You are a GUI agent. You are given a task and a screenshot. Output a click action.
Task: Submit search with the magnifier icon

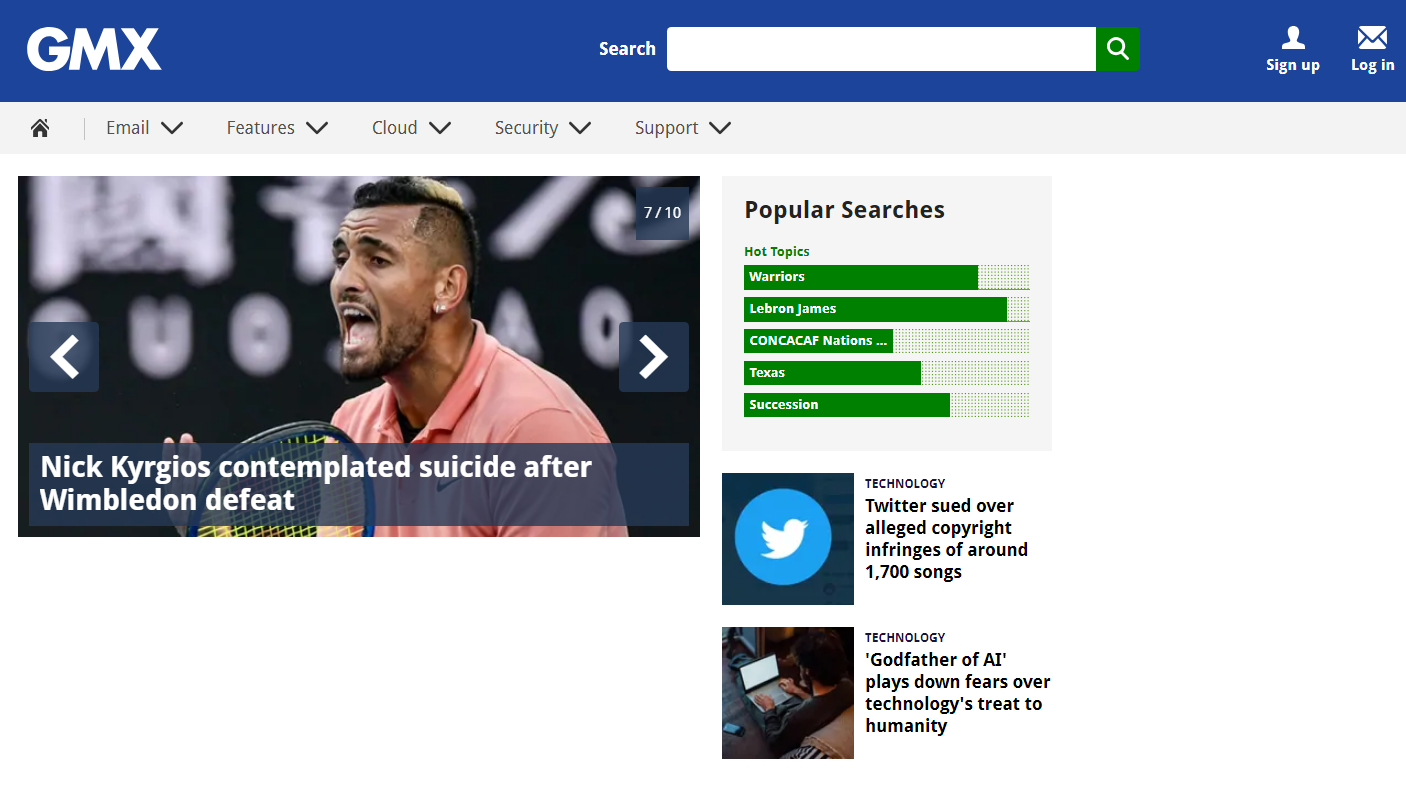[1117, 49]
